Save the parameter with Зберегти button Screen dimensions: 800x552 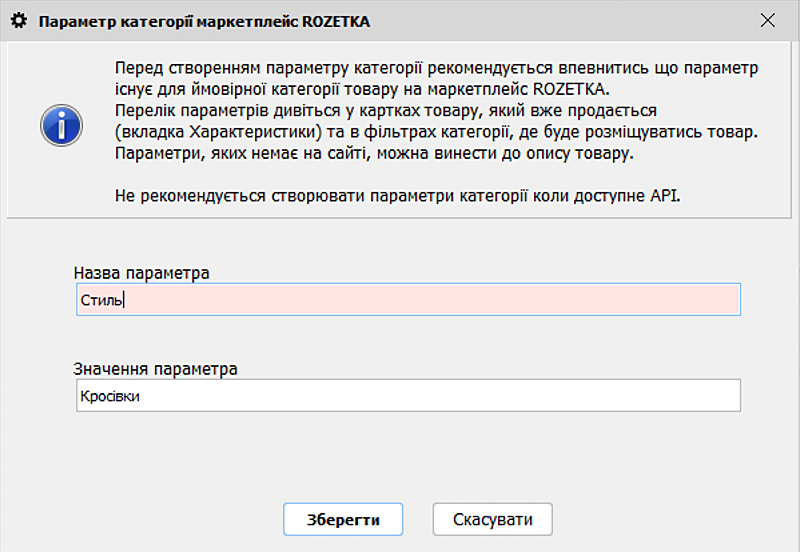343,519
